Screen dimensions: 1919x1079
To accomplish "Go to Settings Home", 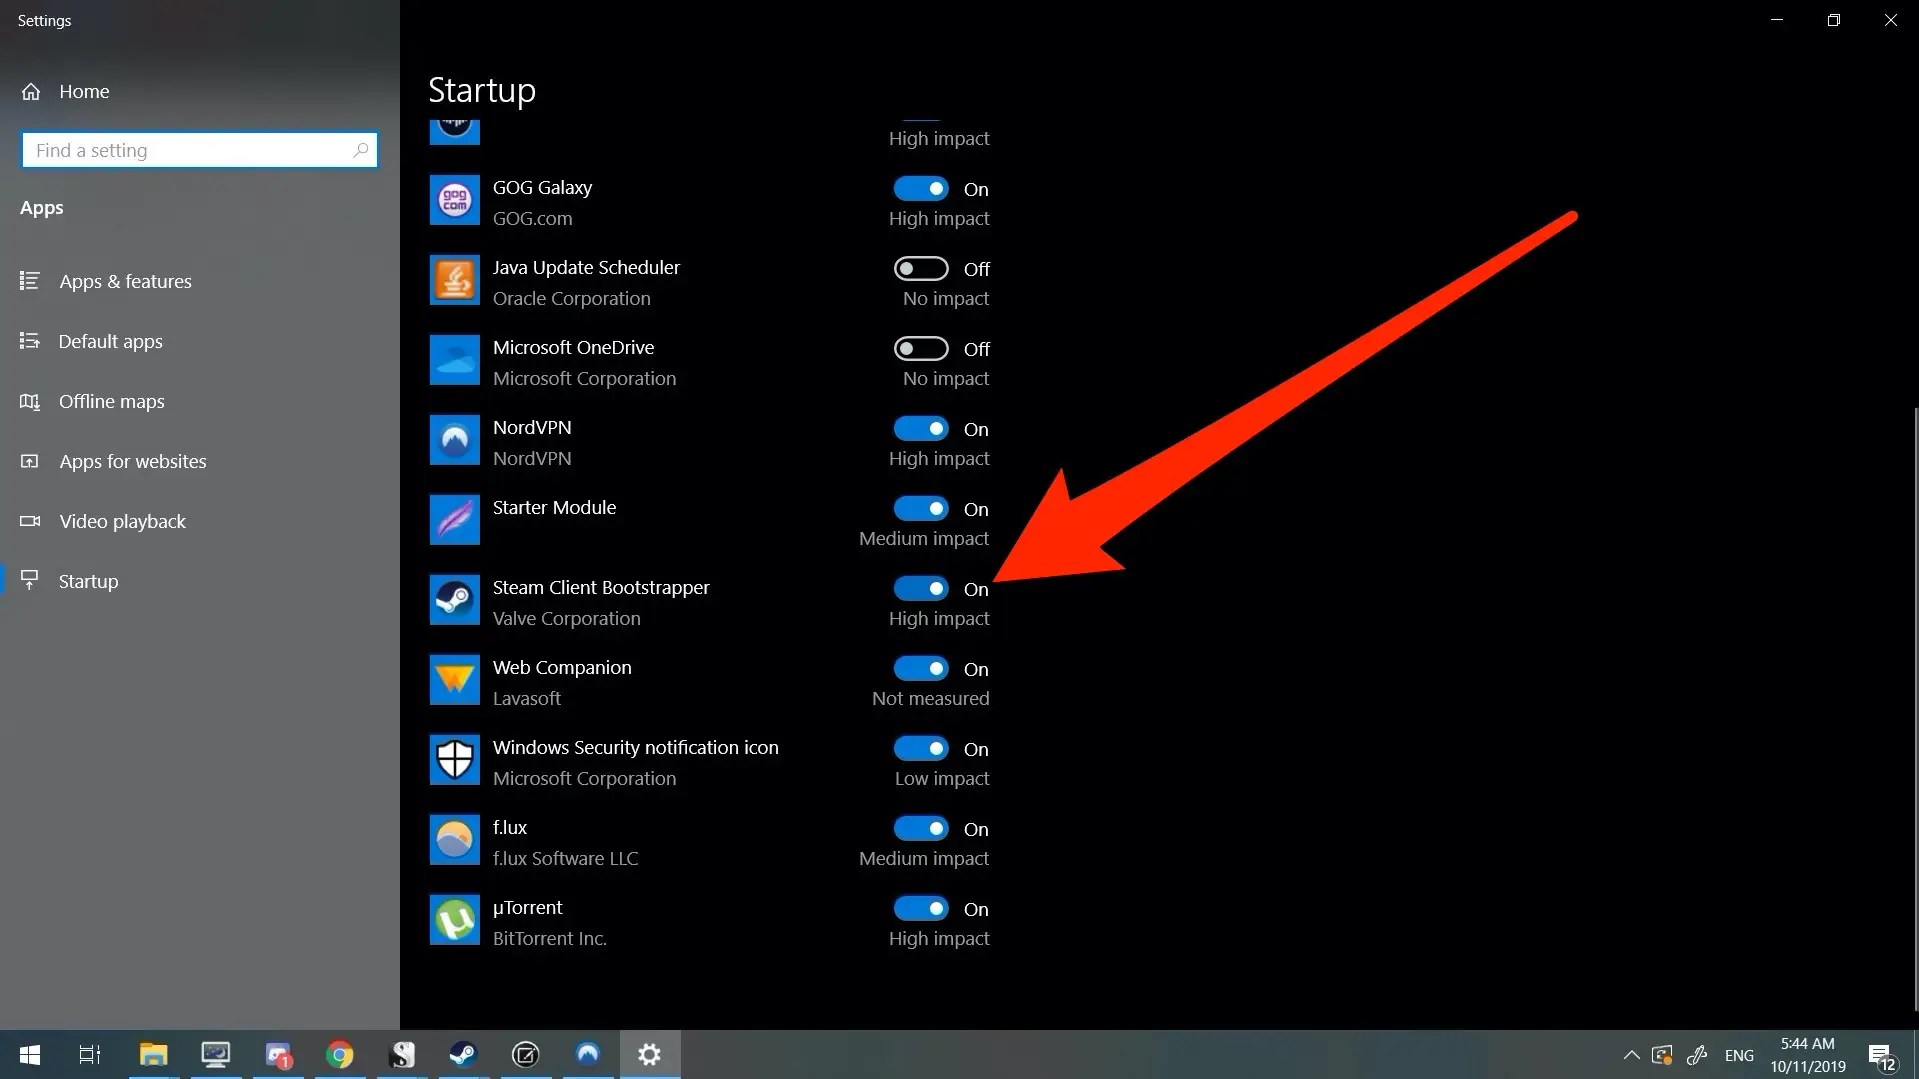I will click(200, 92).
